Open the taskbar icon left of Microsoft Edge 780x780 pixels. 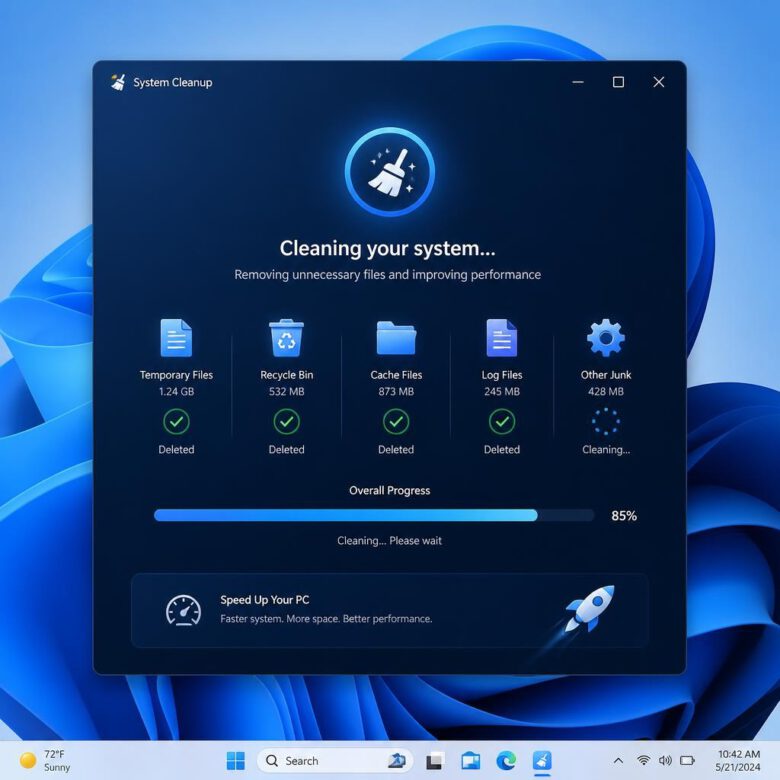pyautogui.click(x=470, y=761)
